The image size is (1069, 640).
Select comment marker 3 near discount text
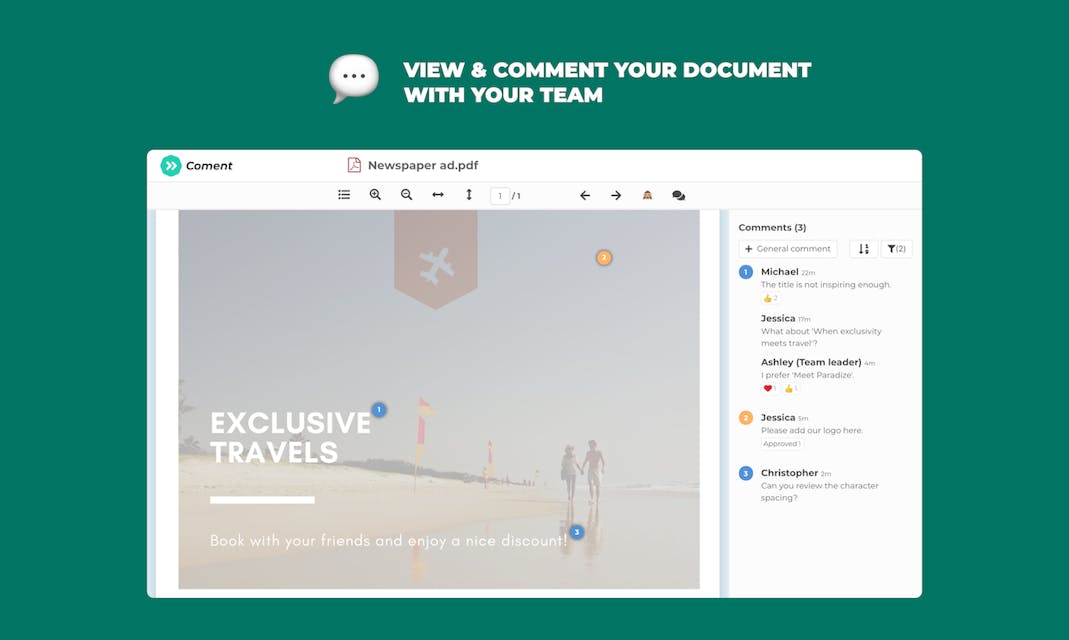tap(577, 532)
